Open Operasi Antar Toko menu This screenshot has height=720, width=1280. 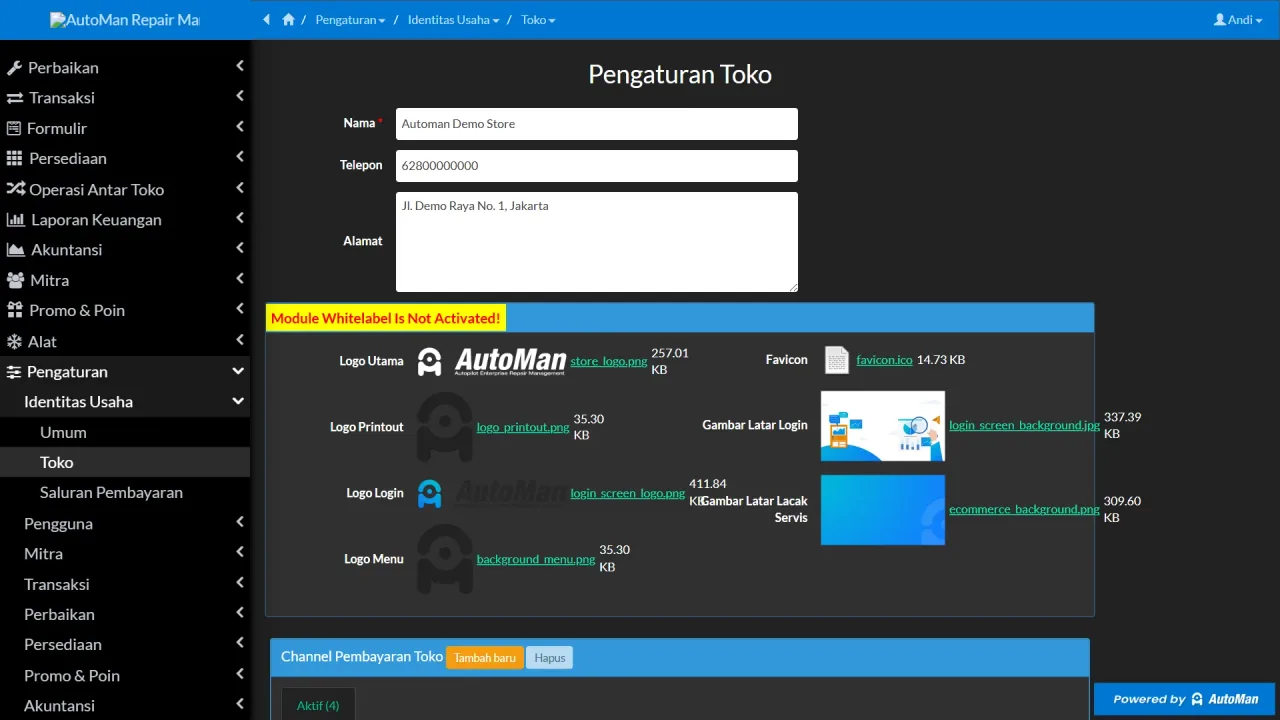(x=125, y=189)
